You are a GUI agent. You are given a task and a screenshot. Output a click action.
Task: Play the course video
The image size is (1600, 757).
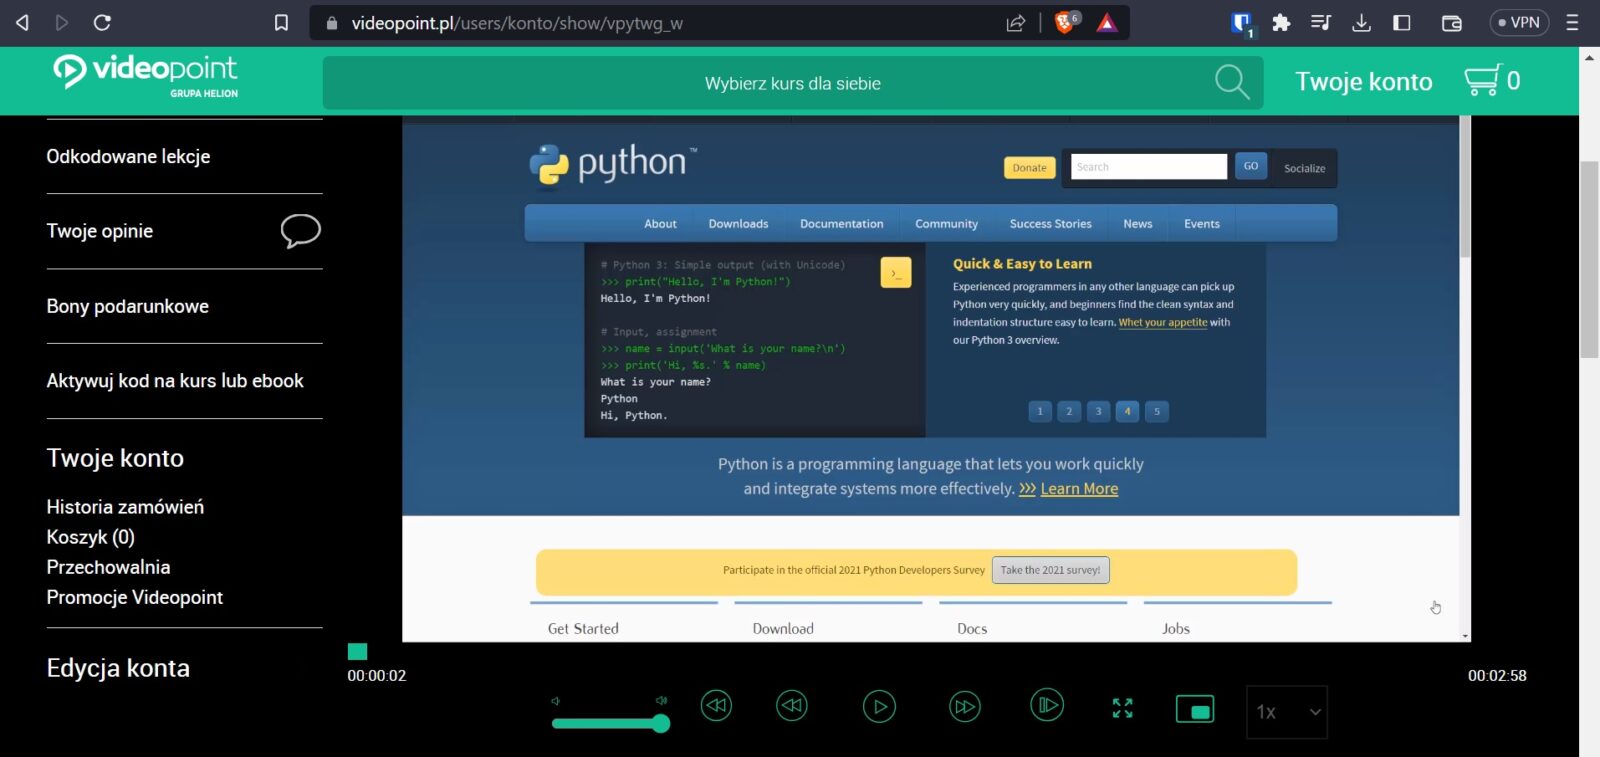click(879, 707)
